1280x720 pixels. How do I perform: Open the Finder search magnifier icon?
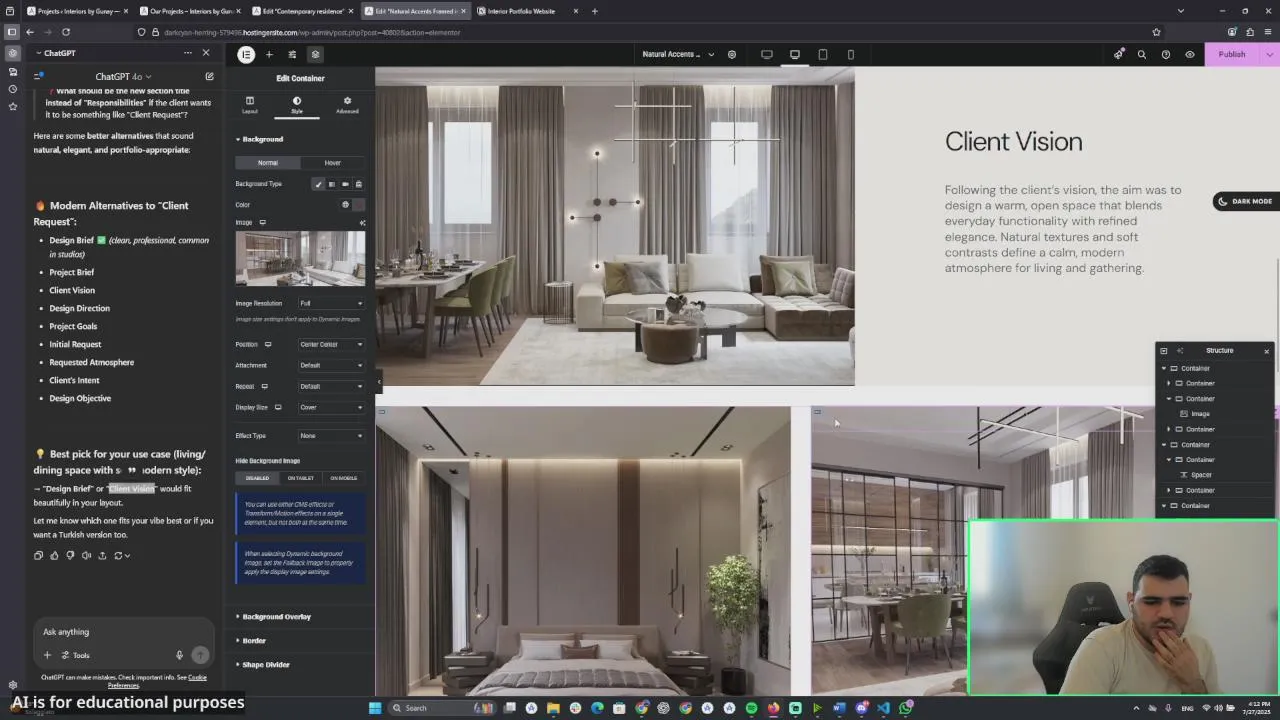pyautogui.click(x=1142, y=54)
